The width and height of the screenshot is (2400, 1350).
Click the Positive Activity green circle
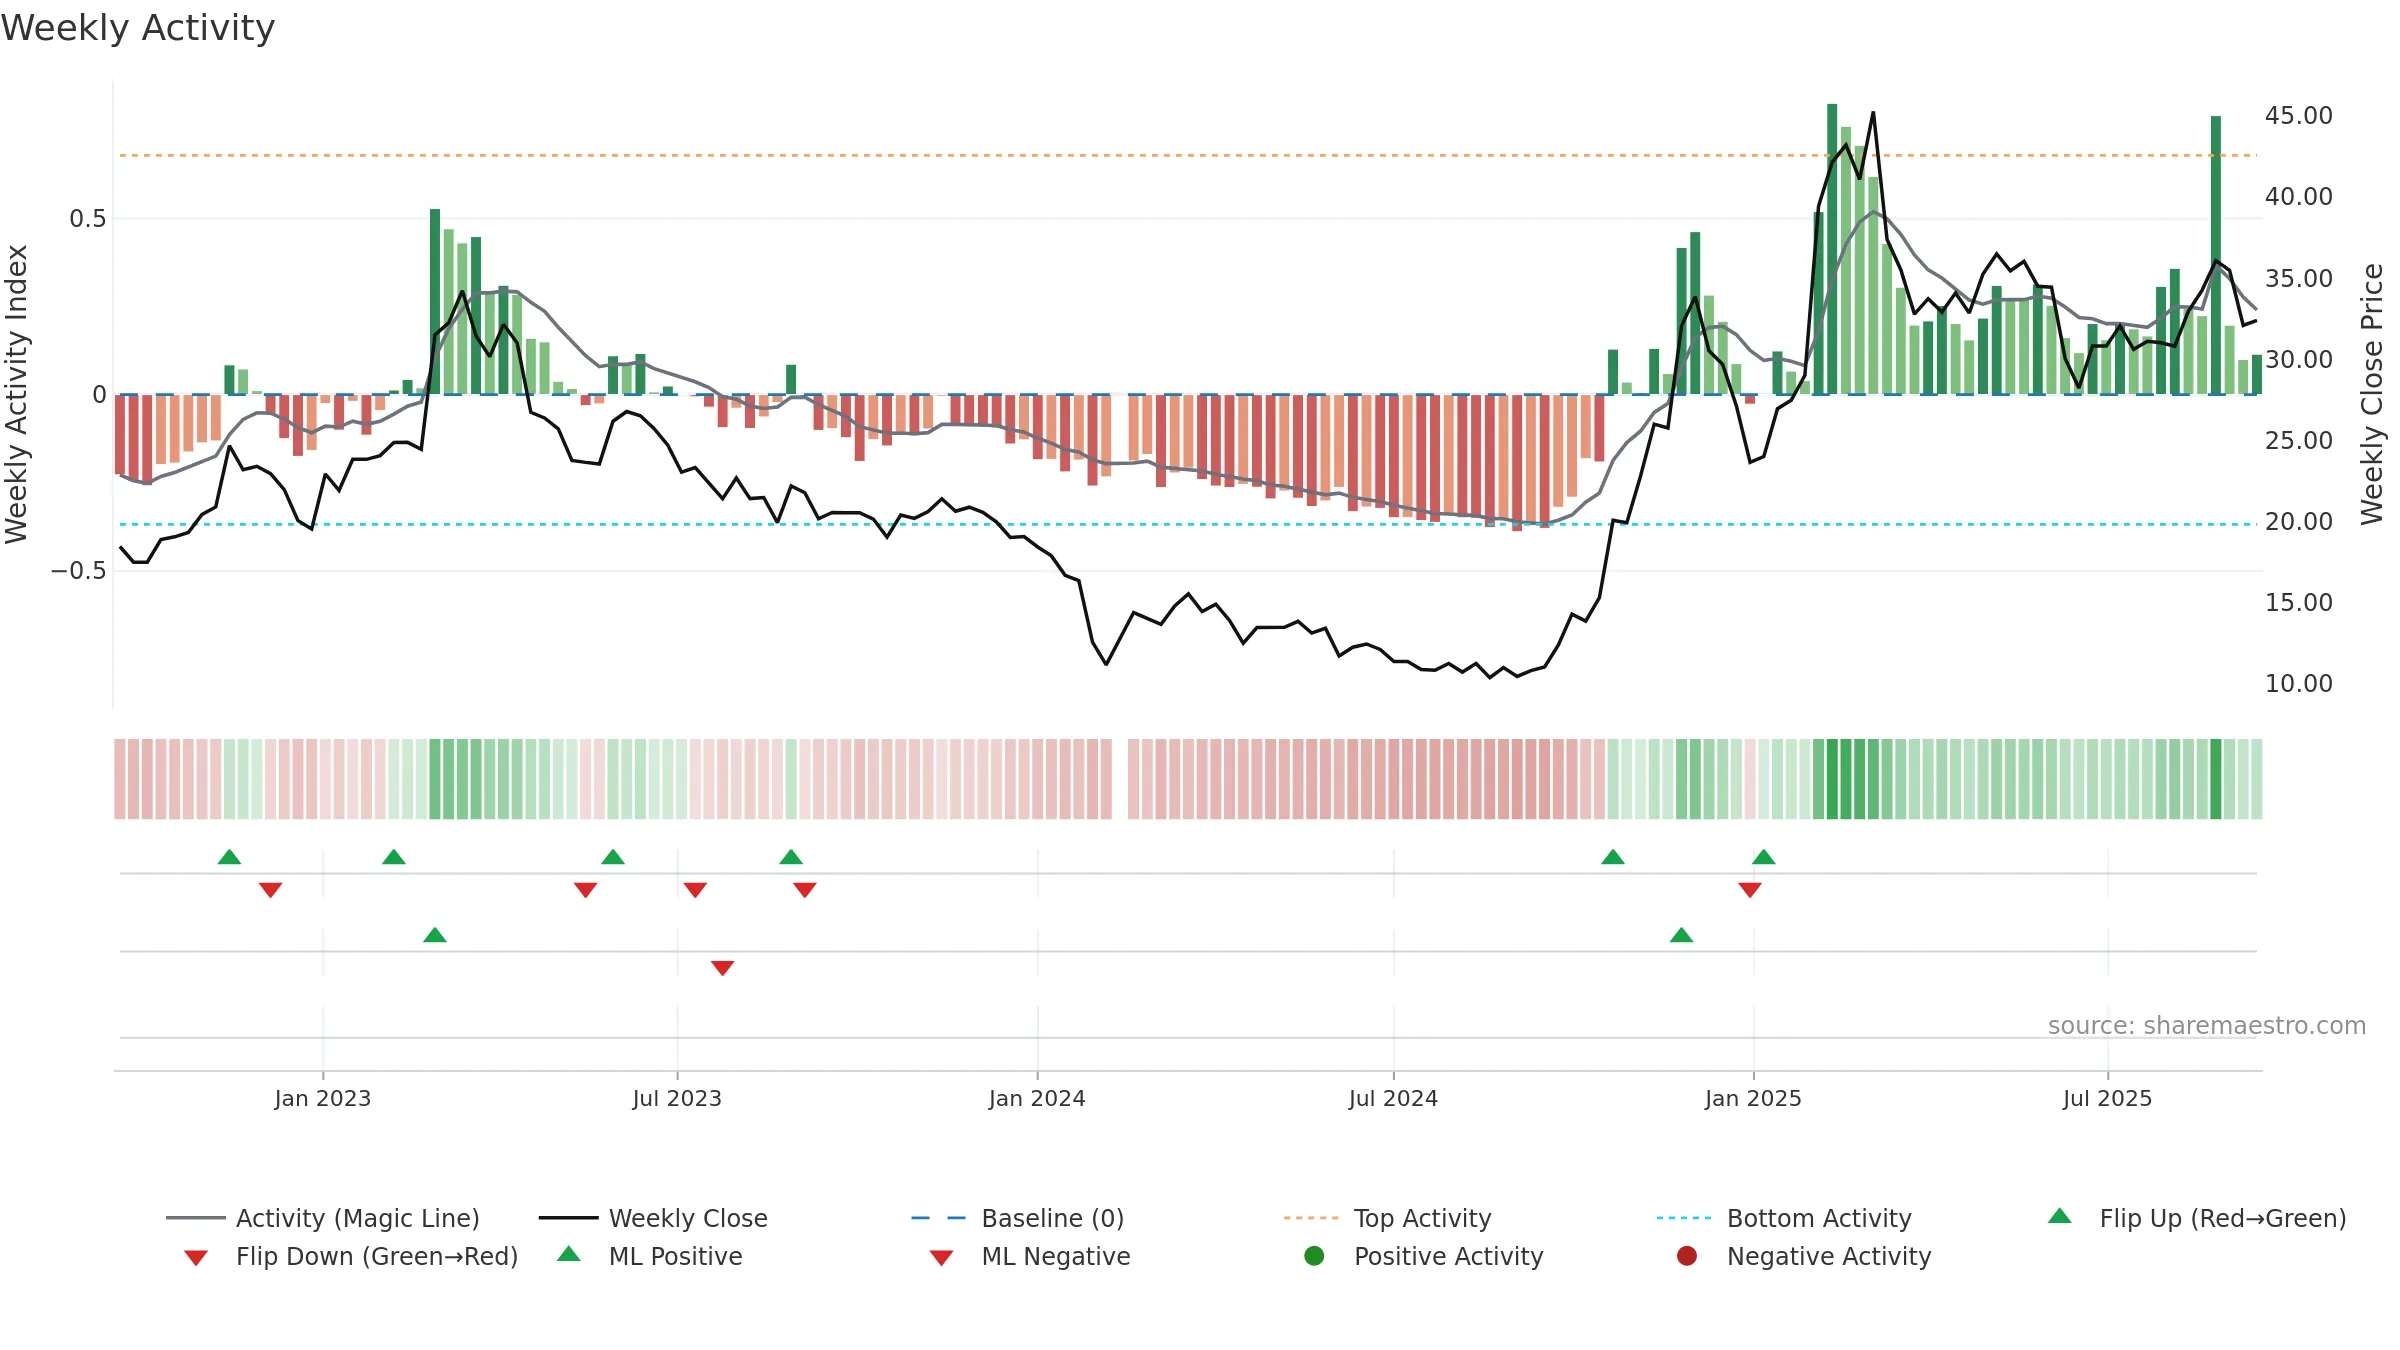pos(1314,1256)
